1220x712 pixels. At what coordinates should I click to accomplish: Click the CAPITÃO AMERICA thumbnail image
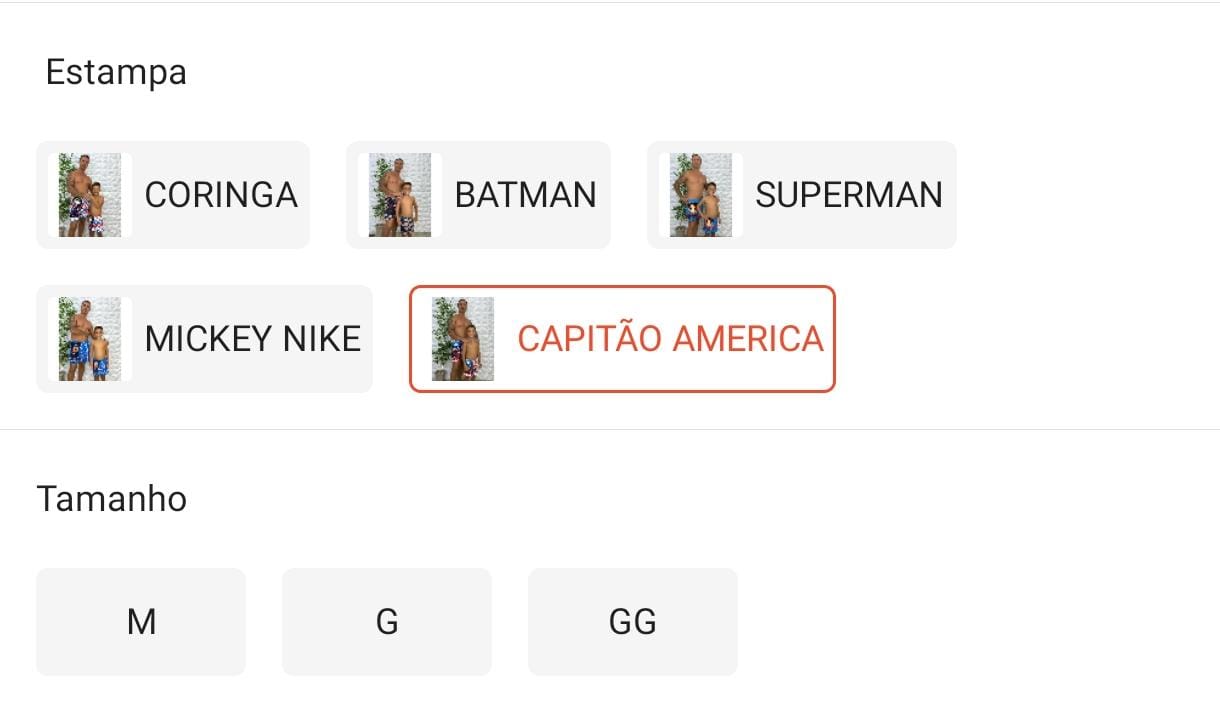pos(463,339)
